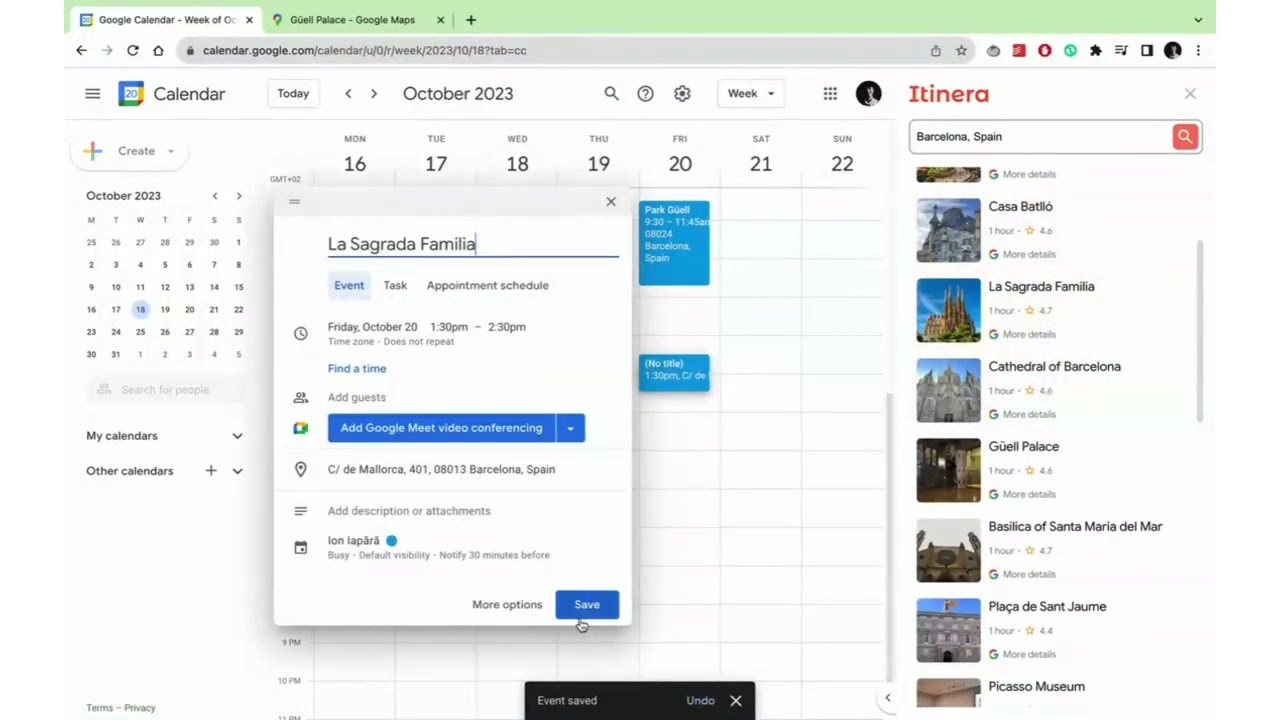Open More options for the event
1280x720 pixels.
[507, 604]
